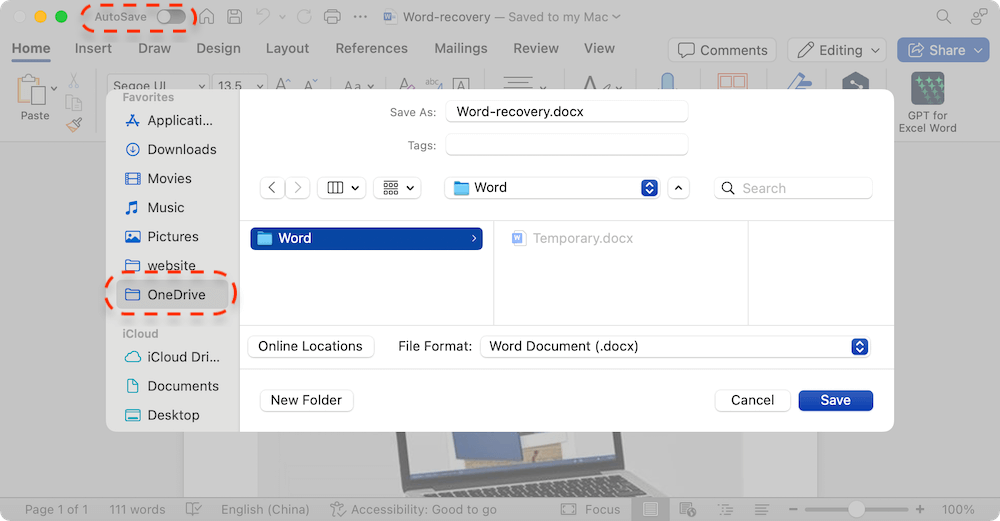Select Desktop in the sidebar
Image resolution: width=1000 pixels, height=521 pixels.
163,415
